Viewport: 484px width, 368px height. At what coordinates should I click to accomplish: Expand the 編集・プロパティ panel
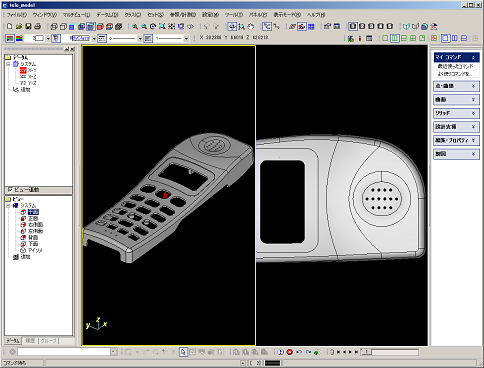[456, 140]
